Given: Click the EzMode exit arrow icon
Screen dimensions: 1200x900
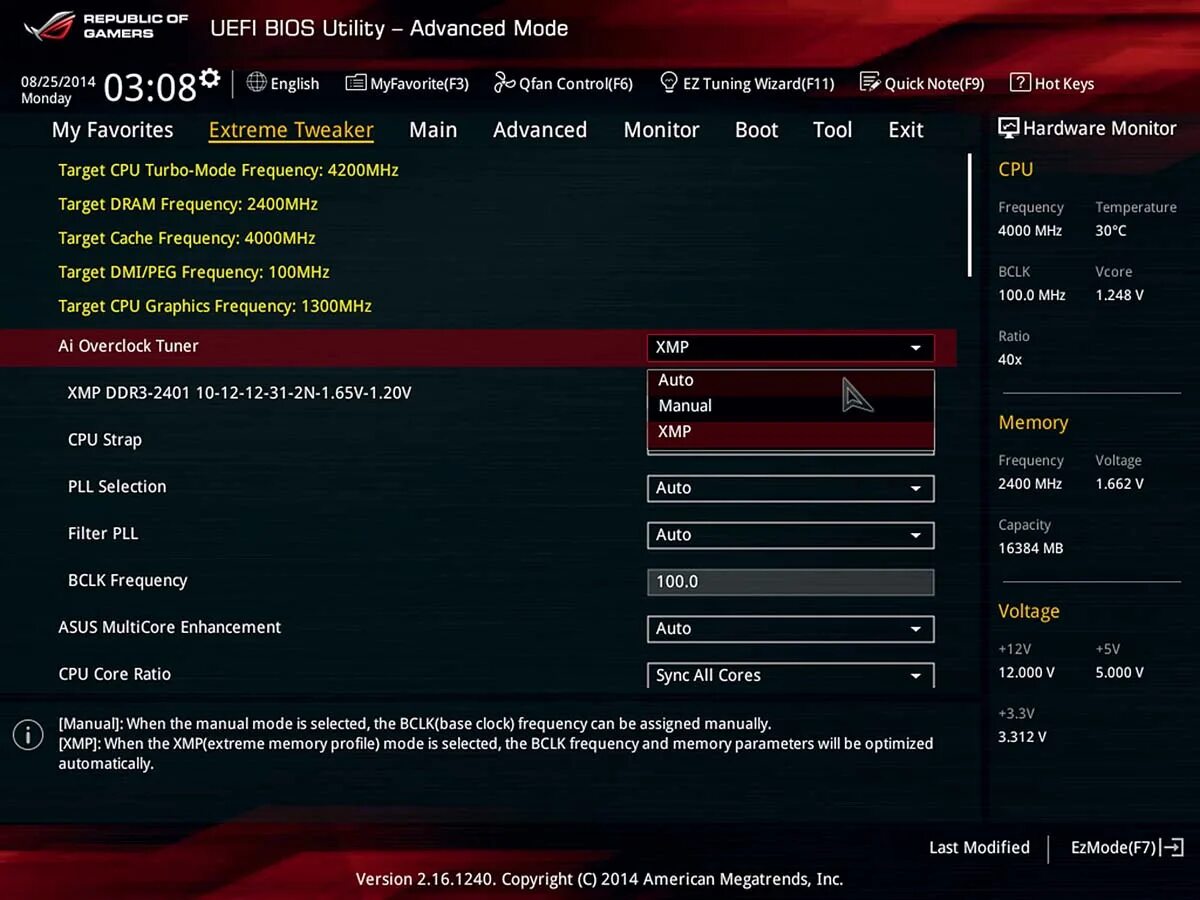Looking at the screenshot, I should pyautogui.click(x=1174, y=847).
